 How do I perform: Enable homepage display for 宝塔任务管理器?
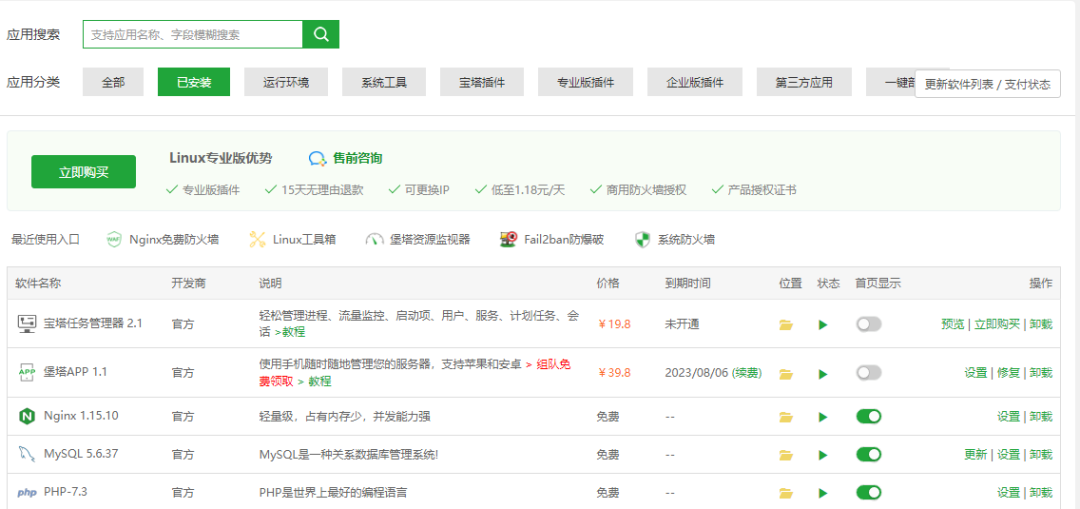(868, 324)
